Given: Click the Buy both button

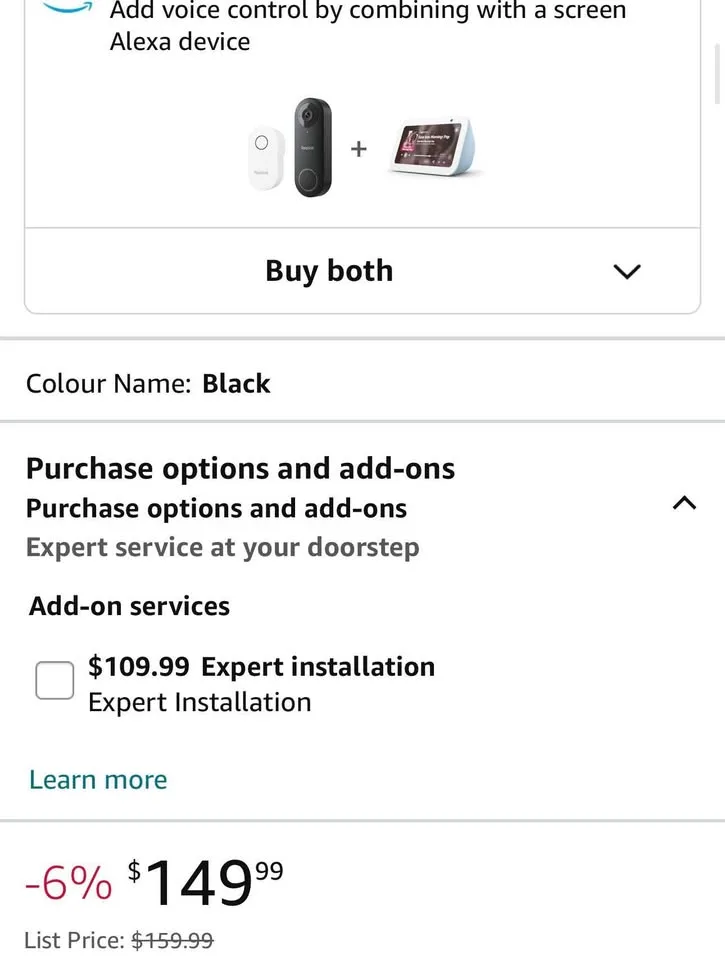Looking at the screenshot, I should point(329,271).
